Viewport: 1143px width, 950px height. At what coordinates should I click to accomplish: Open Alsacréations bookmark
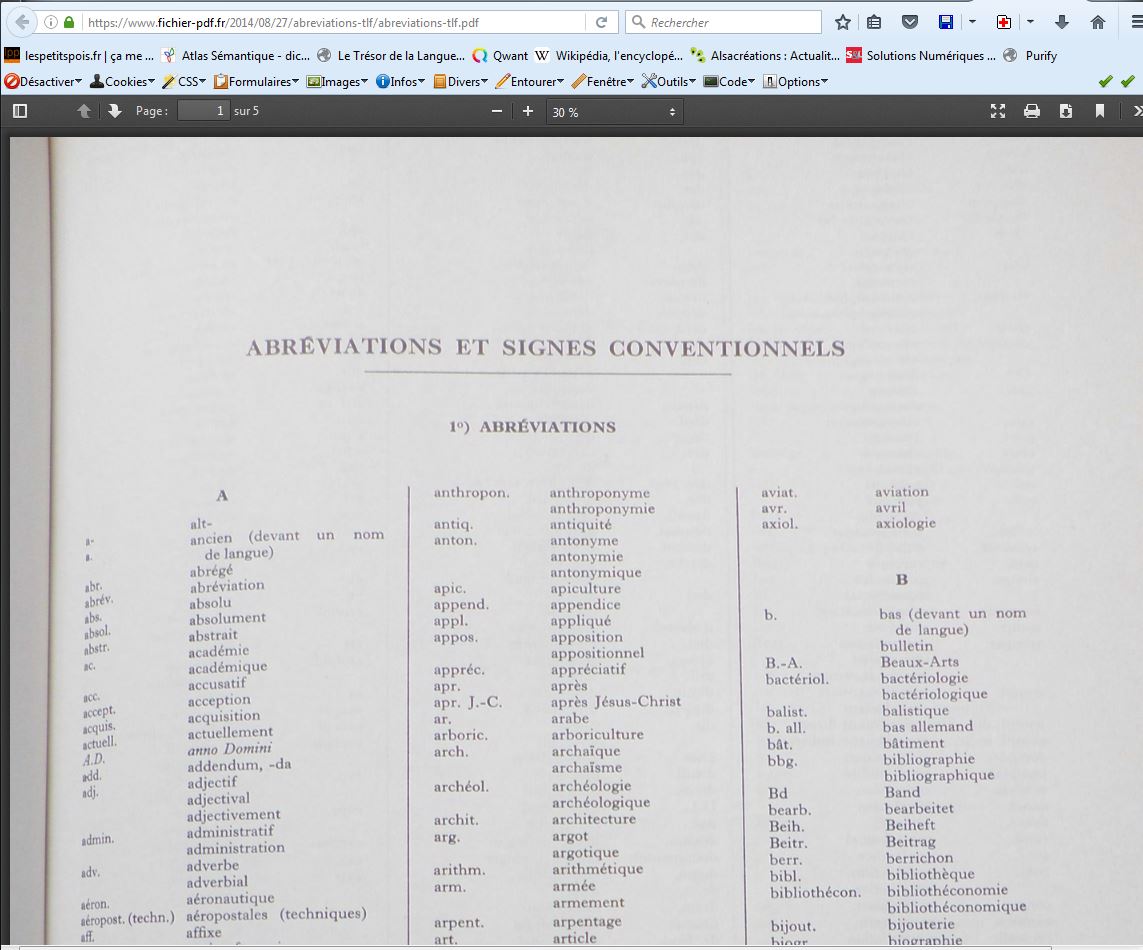[x=765, y=55]
